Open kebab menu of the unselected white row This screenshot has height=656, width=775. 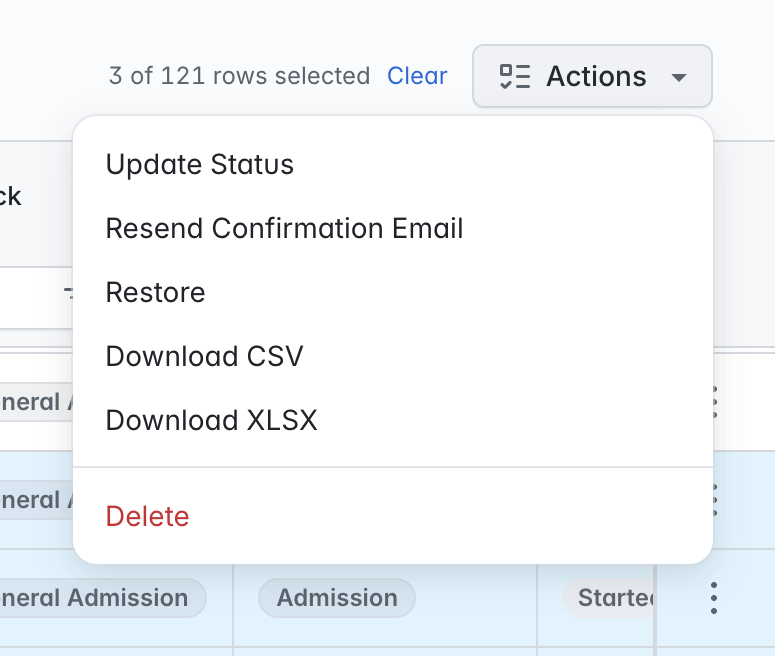click(715, 402)
